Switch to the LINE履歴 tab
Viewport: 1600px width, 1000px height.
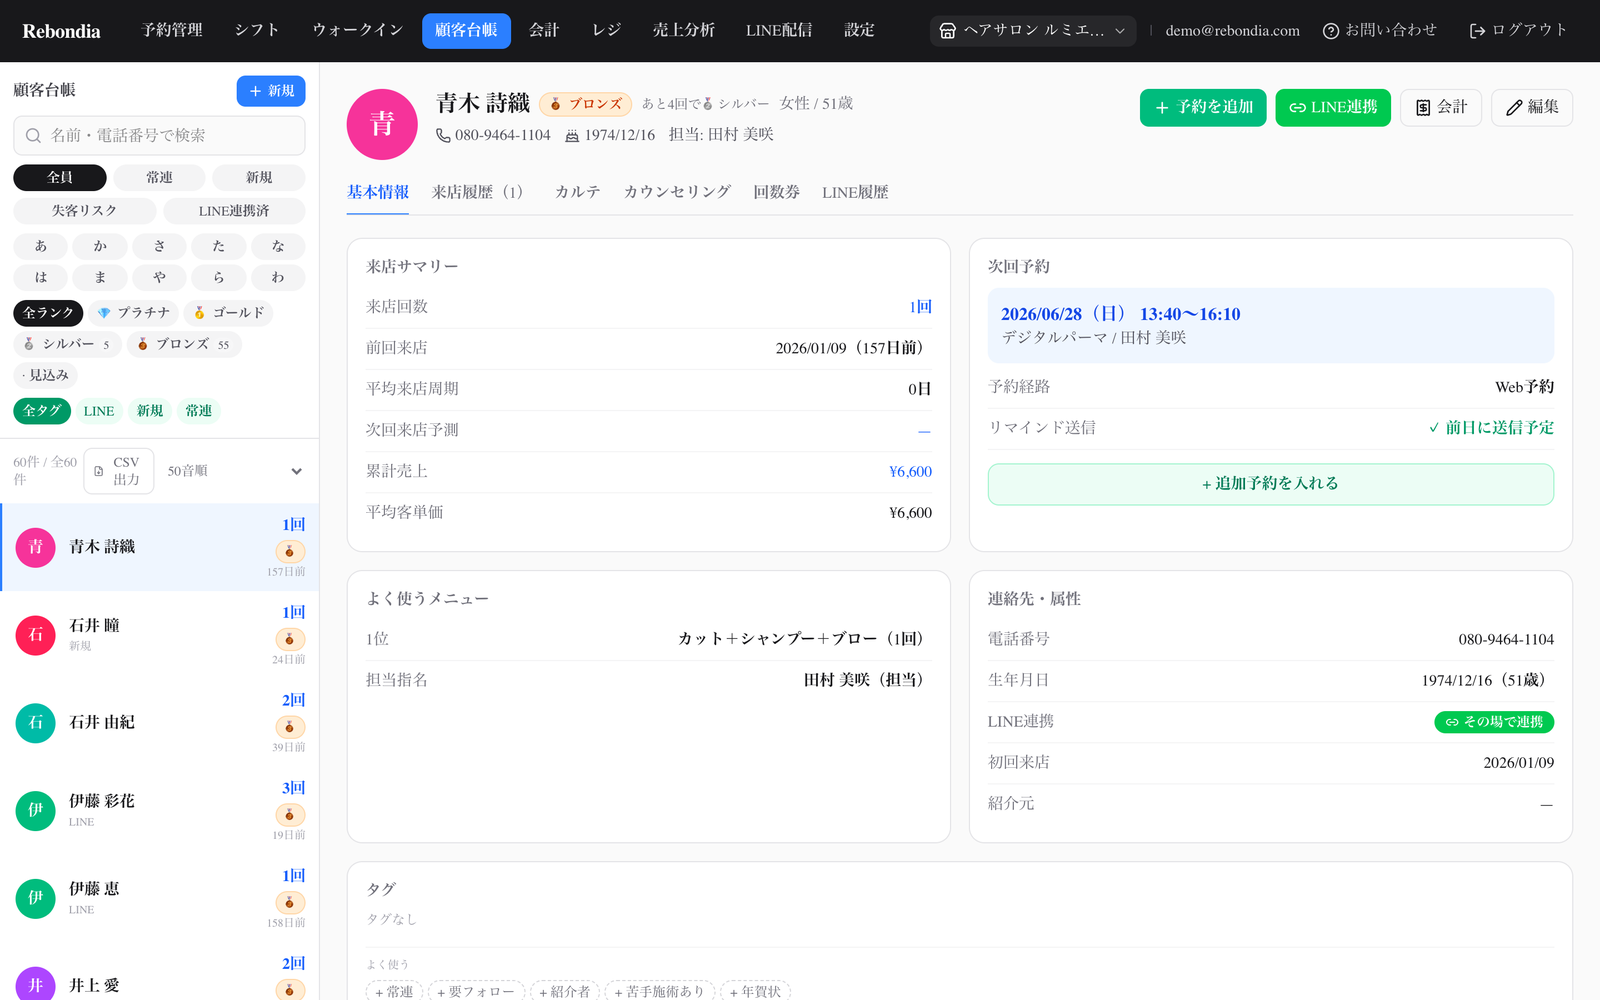855,192
